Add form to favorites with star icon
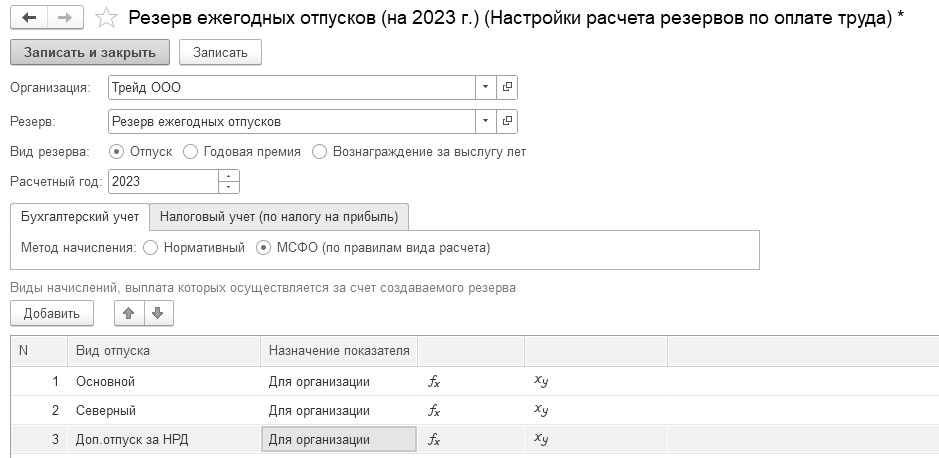 pos(106,18)
